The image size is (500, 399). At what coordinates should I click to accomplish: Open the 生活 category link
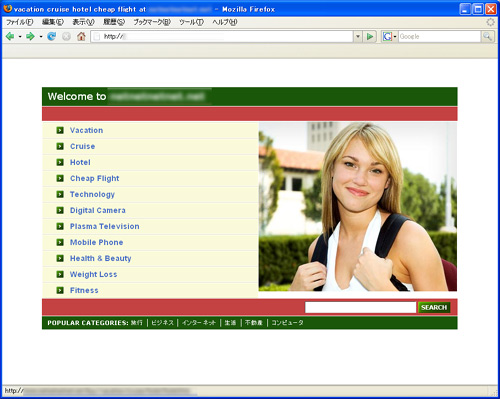(x=230, y=323)
